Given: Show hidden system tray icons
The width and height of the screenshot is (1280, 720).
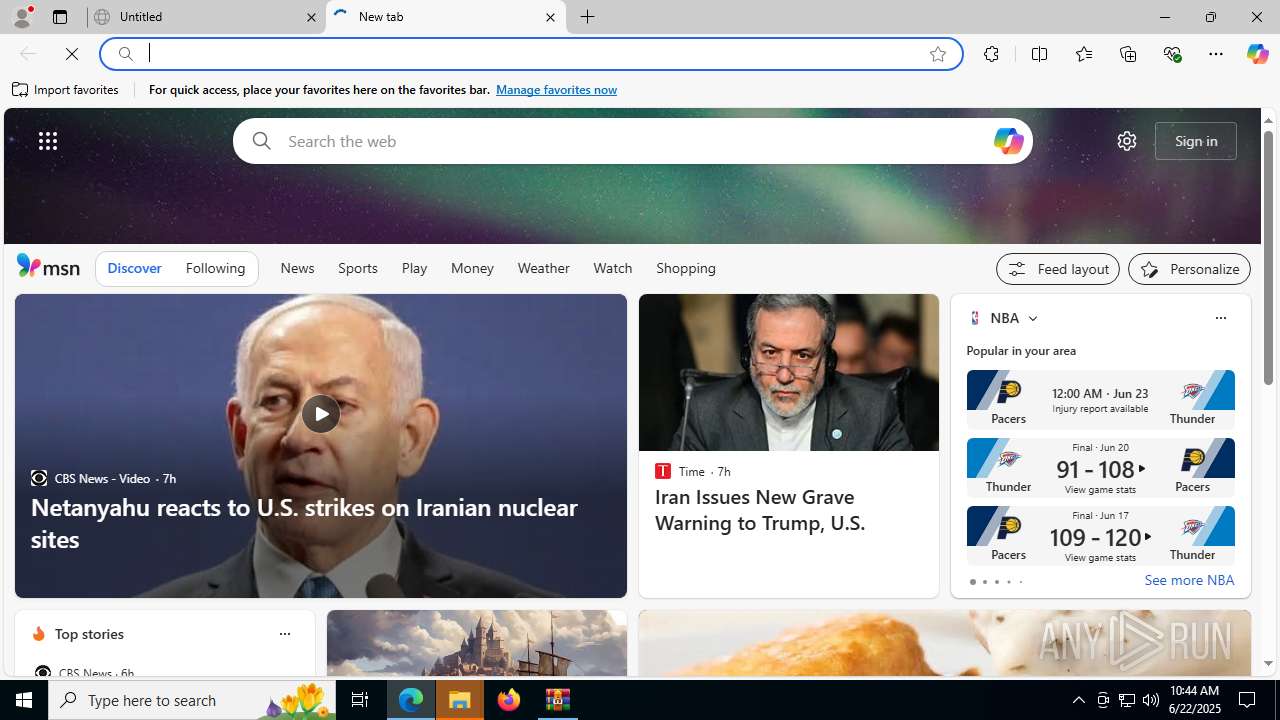Looking at the screenshot, I should (1078, 700).
